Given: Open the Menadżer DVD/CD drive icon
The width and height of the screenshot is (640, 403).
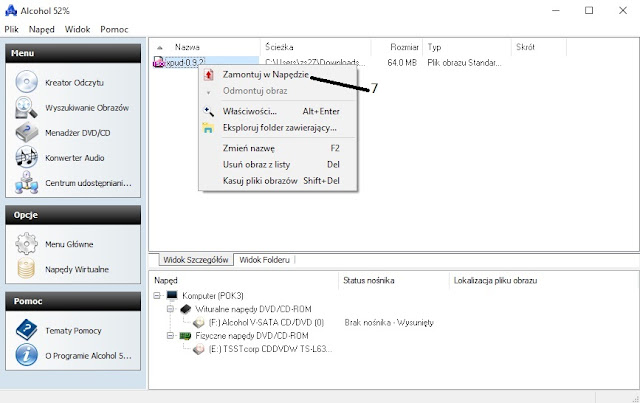Looking at the screenshot, I should 27,132.
